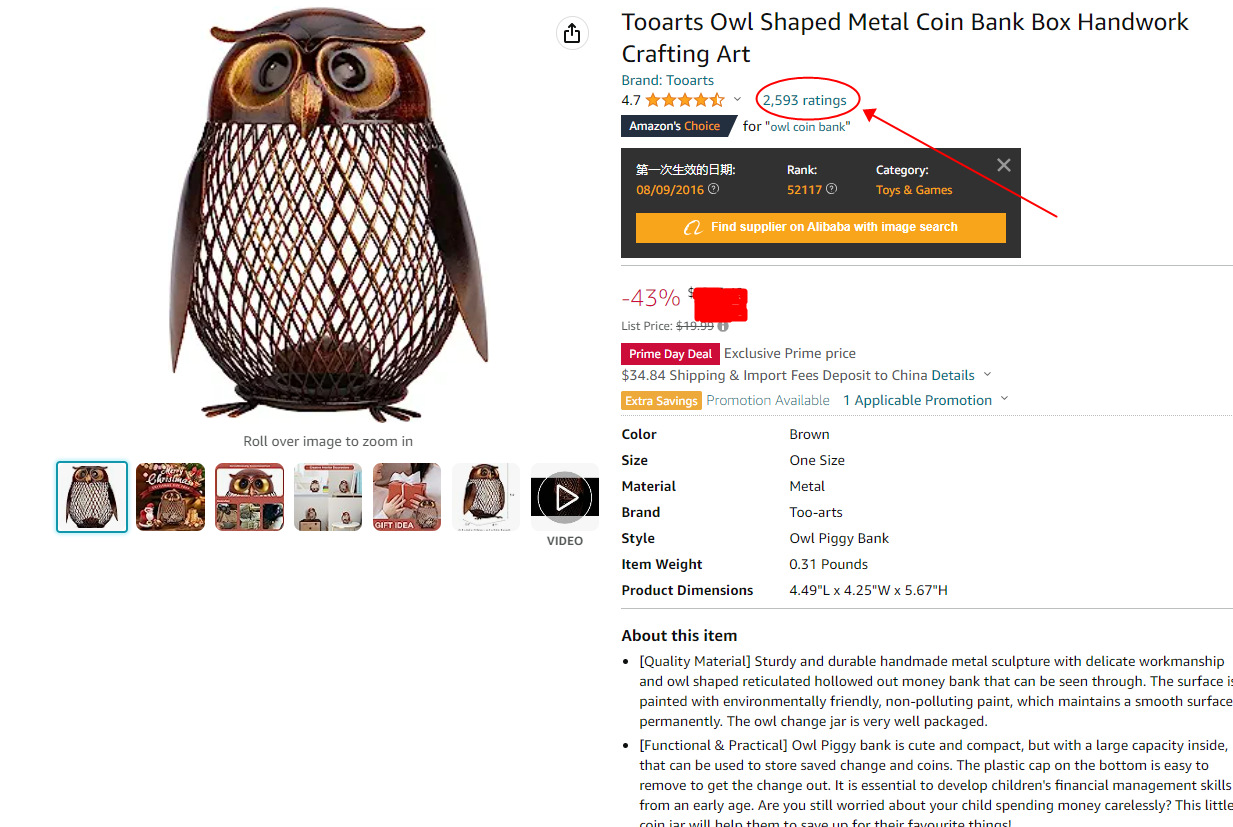The width and height of the screenshot is (1233, 827).
Task: Click the share icon above product image
Action: click(x=571, y=33)
